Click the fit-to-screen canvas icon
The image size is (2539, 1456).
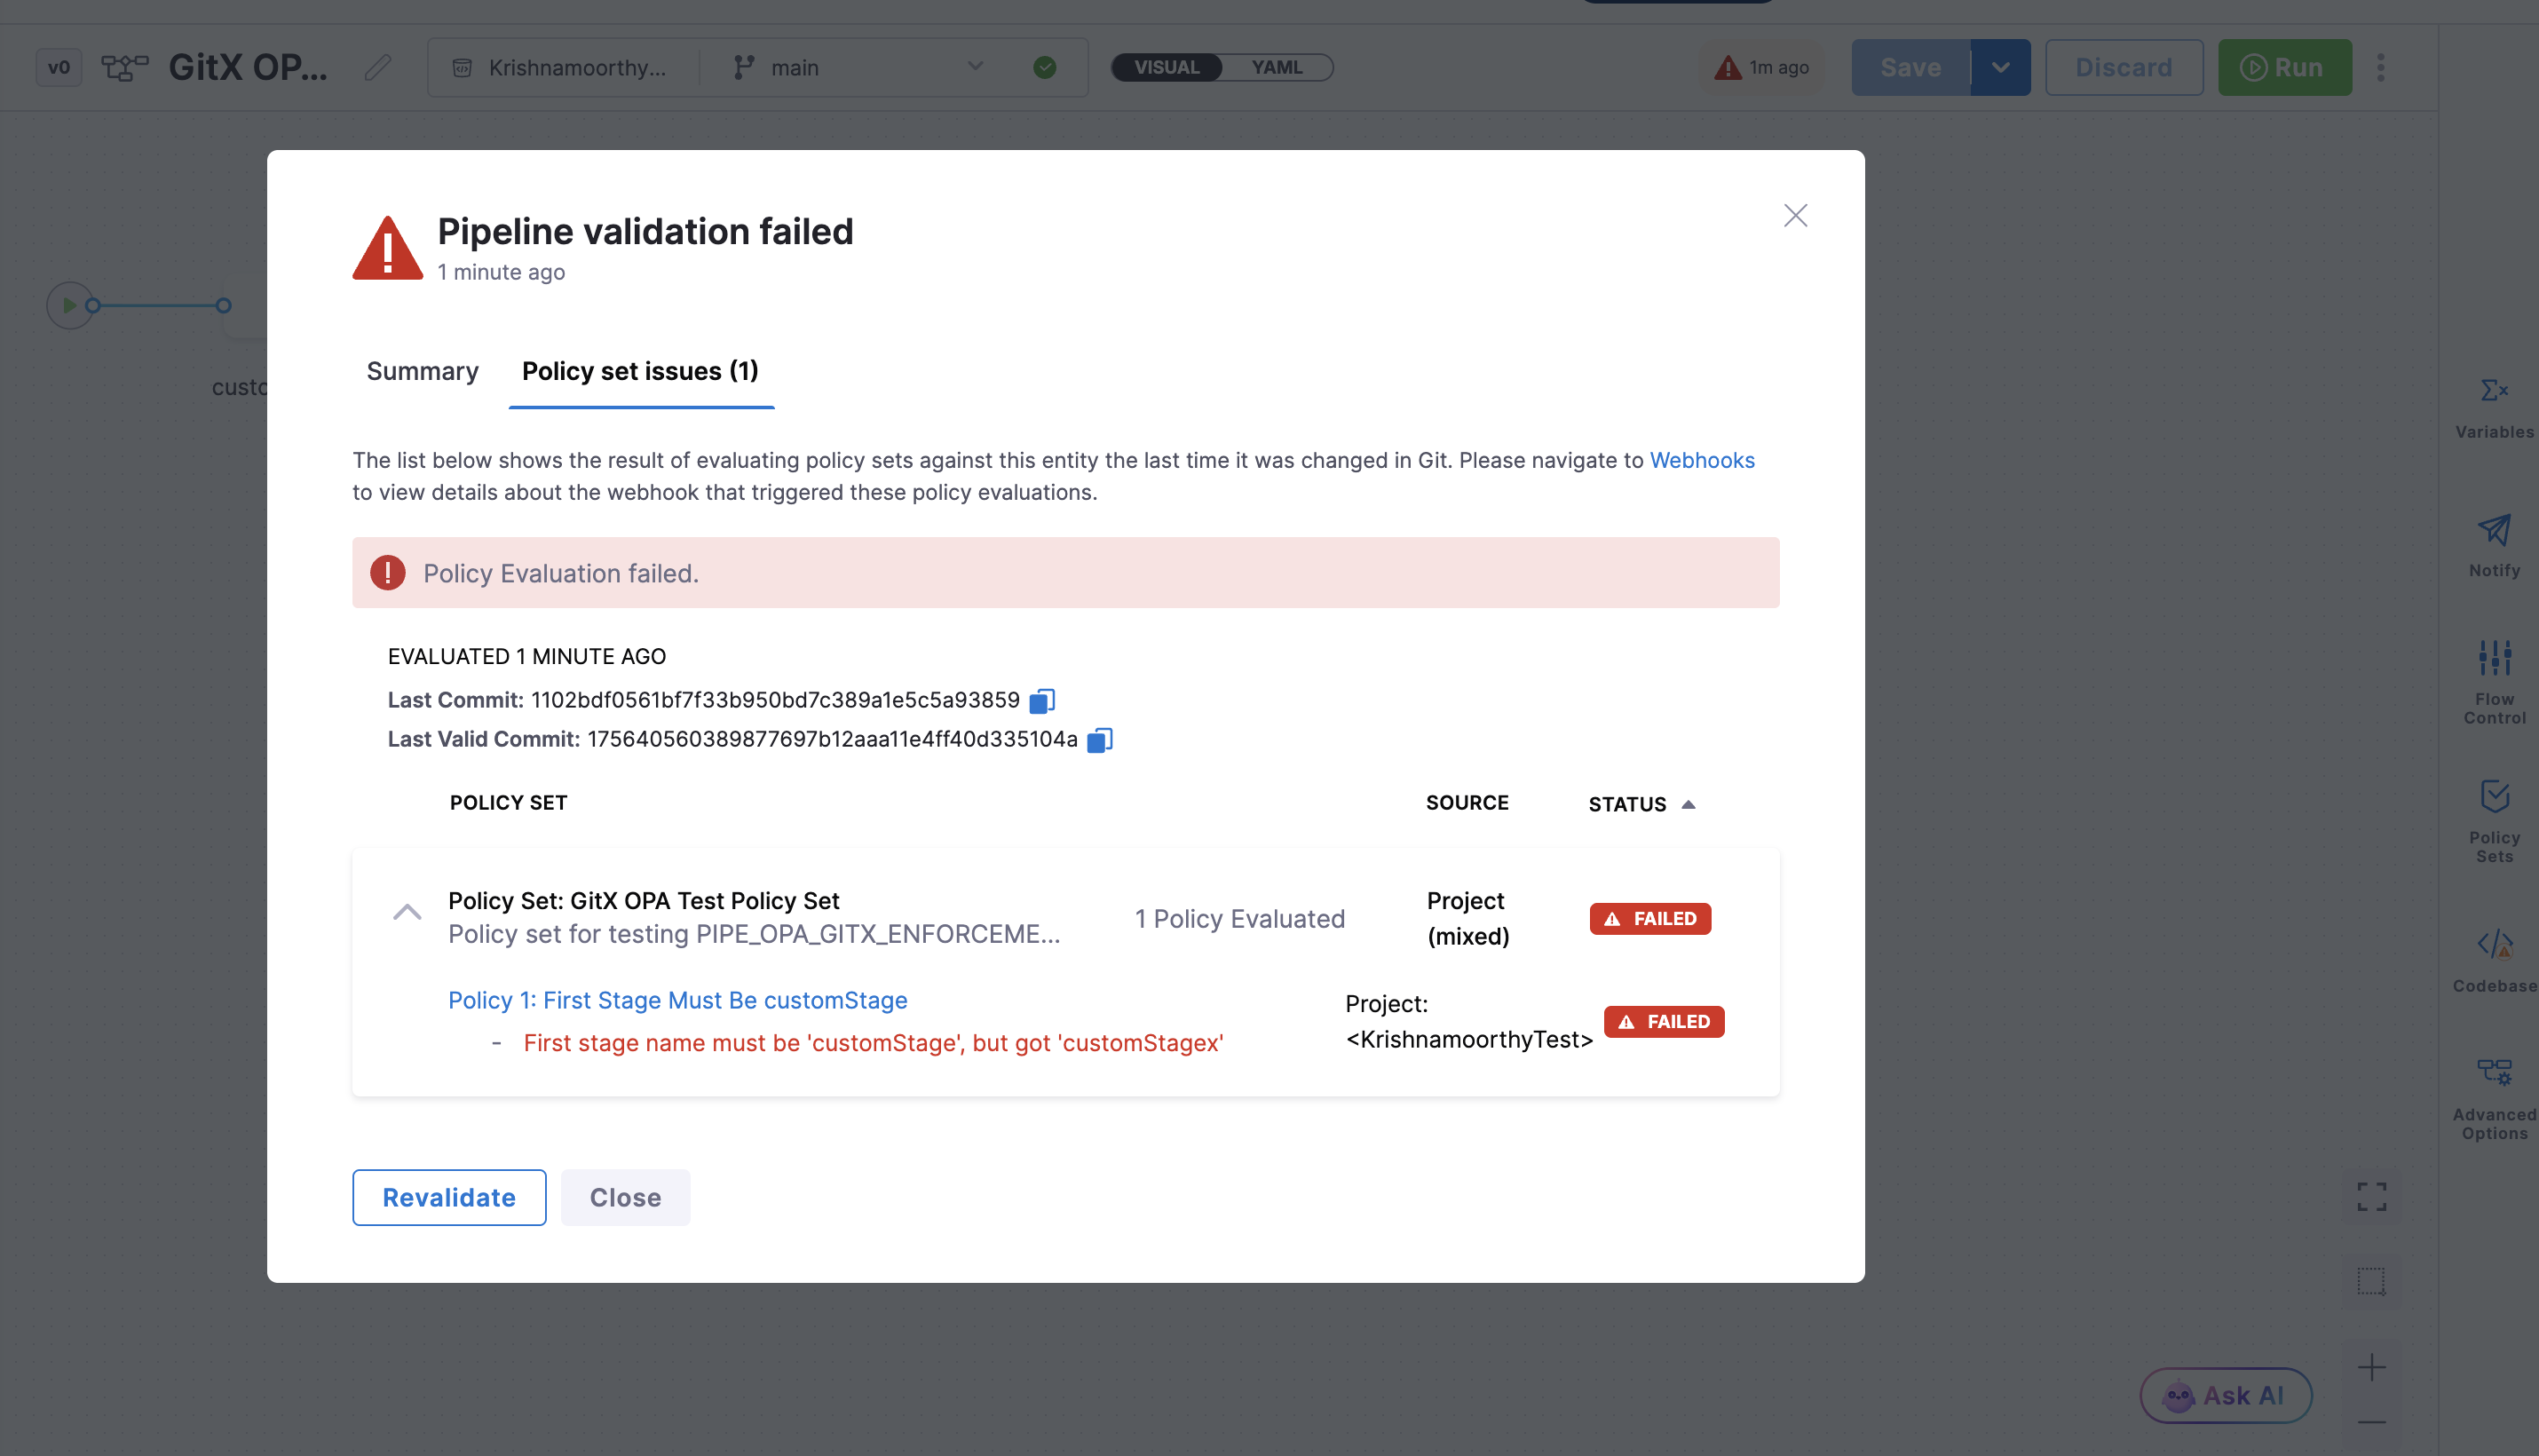(x=2371, y=1197)
